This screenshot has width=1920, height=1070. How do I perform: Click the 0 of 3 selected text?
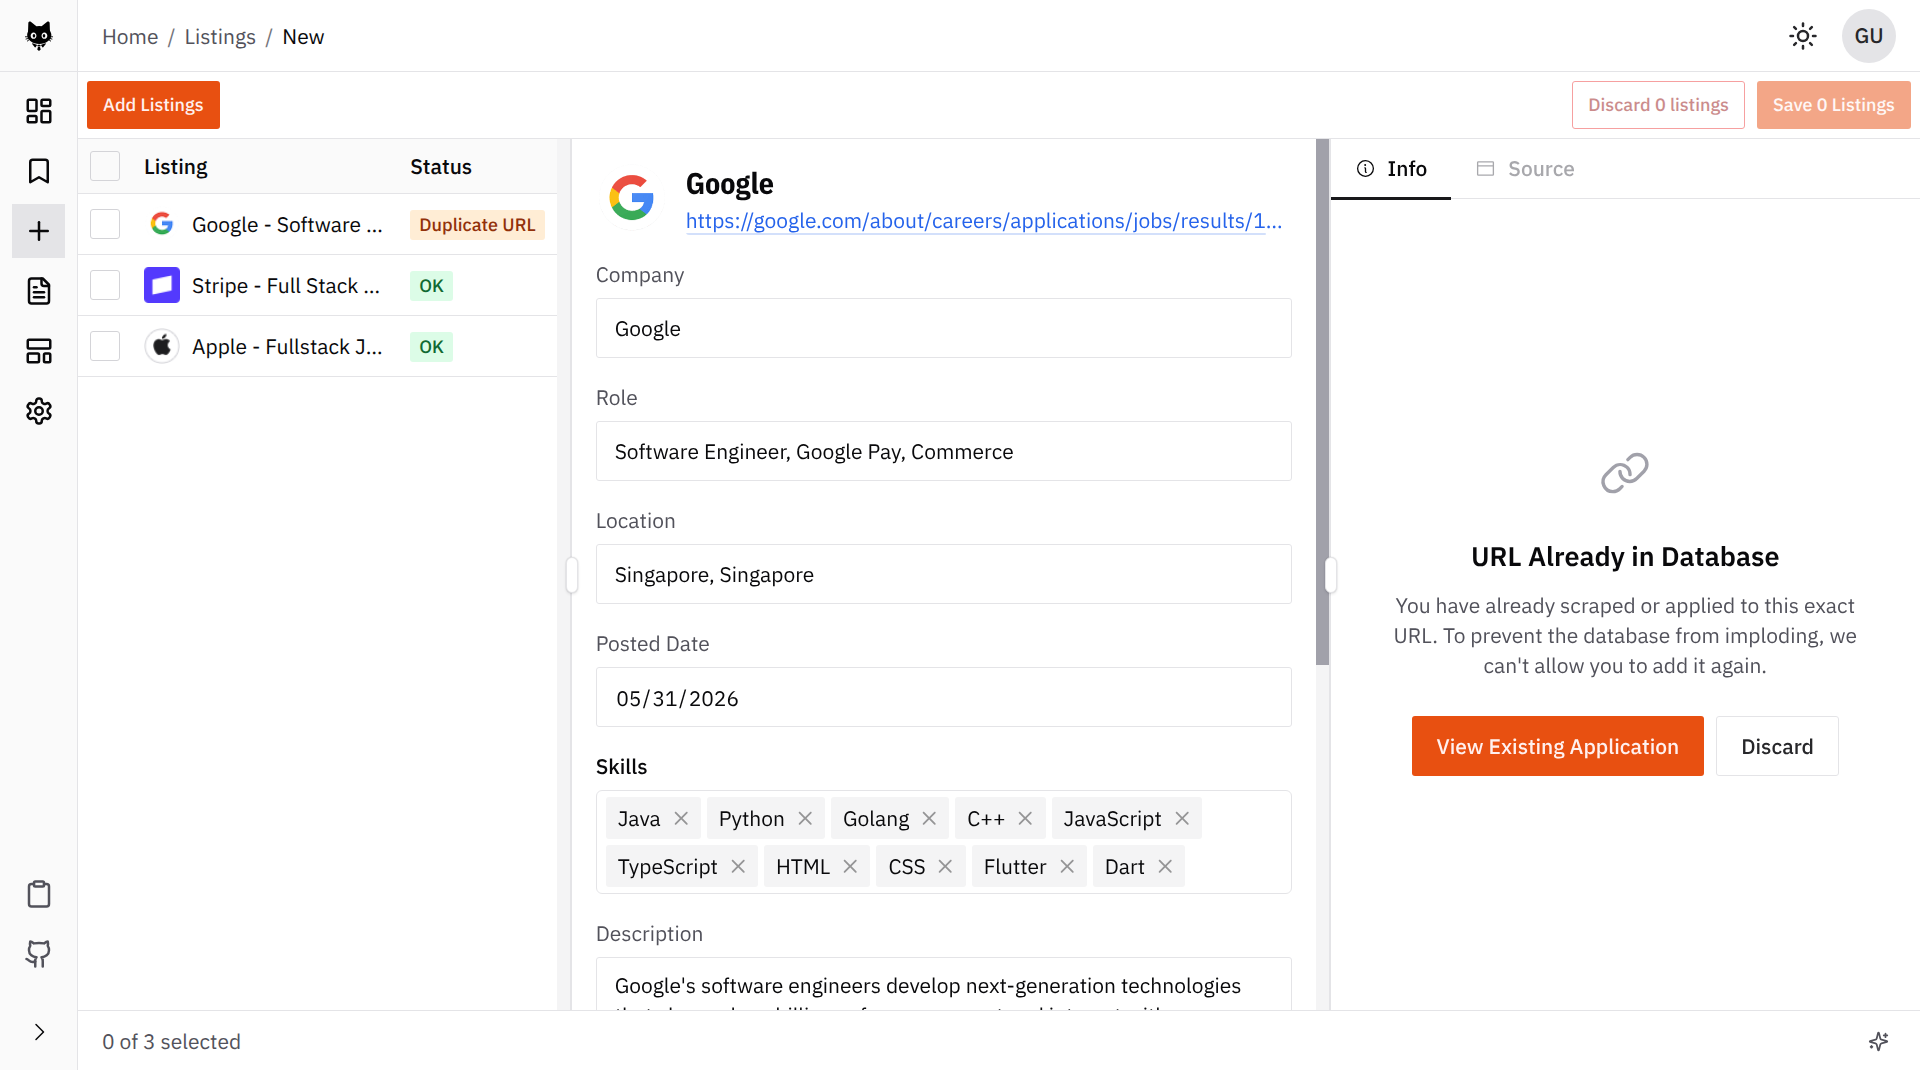point(171,1041)
